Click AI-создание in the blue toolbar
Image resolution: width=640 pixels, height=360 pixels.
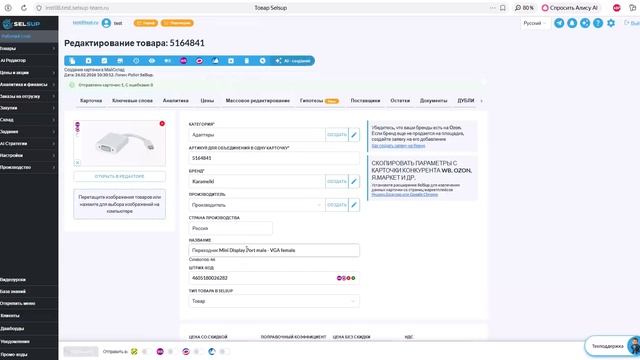(x=293, y=61)
